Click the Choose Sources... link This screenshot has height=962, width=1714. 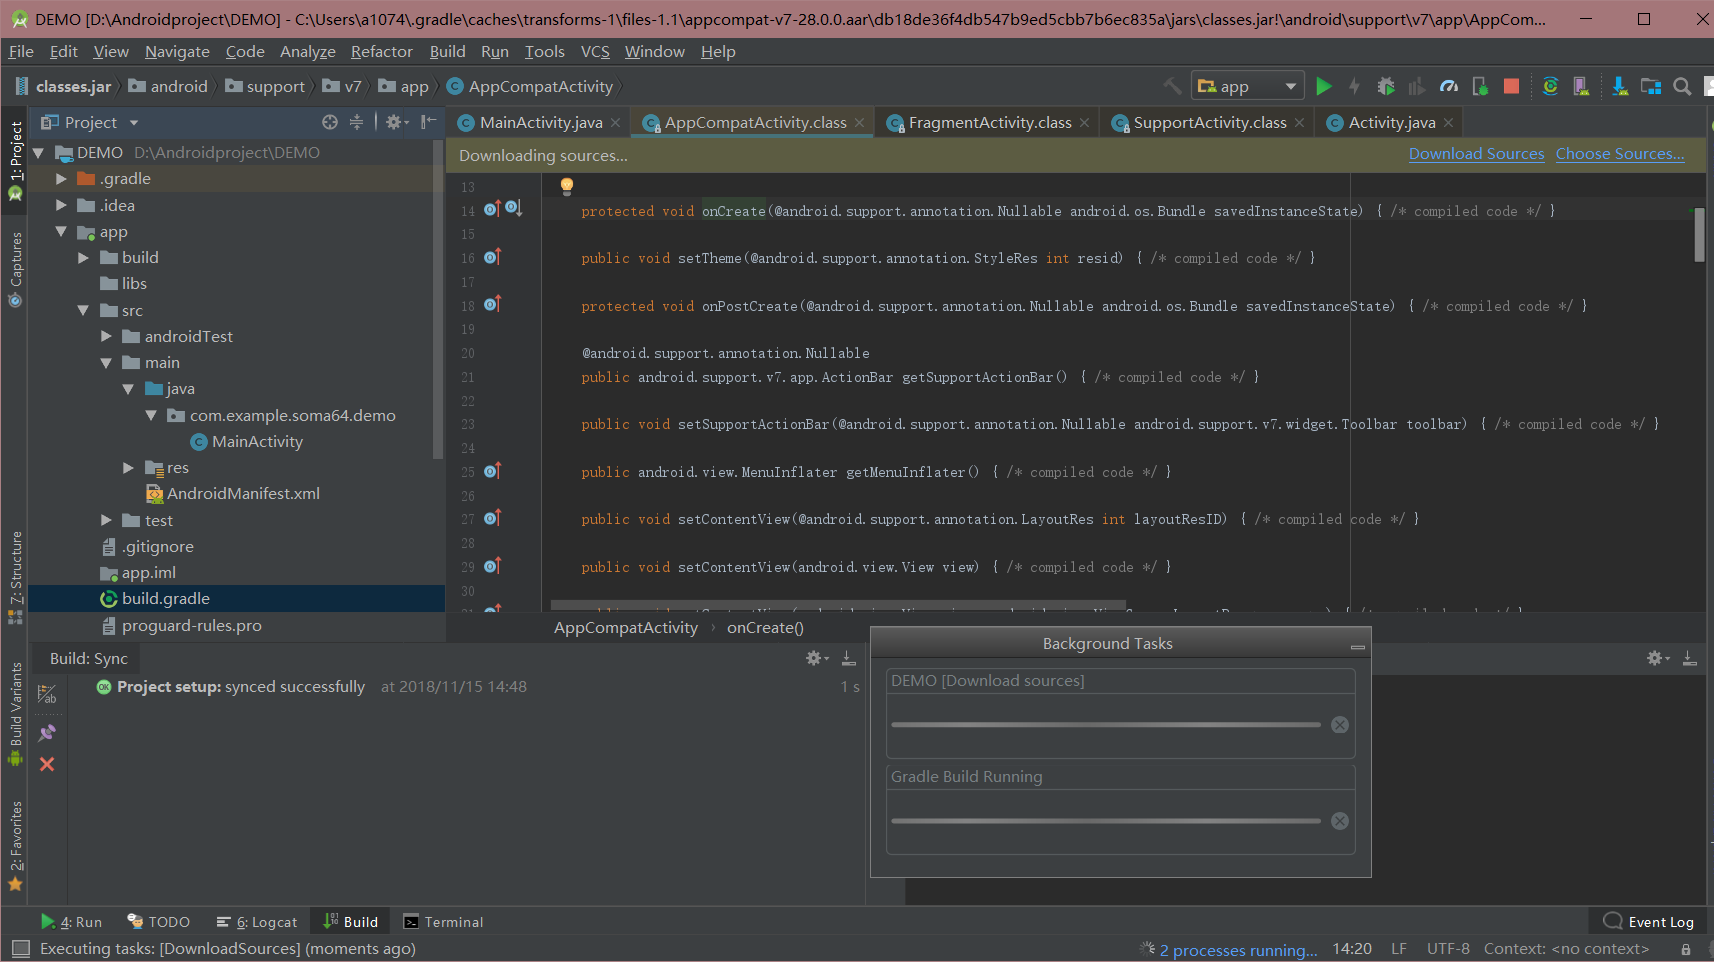[1620, 154]
